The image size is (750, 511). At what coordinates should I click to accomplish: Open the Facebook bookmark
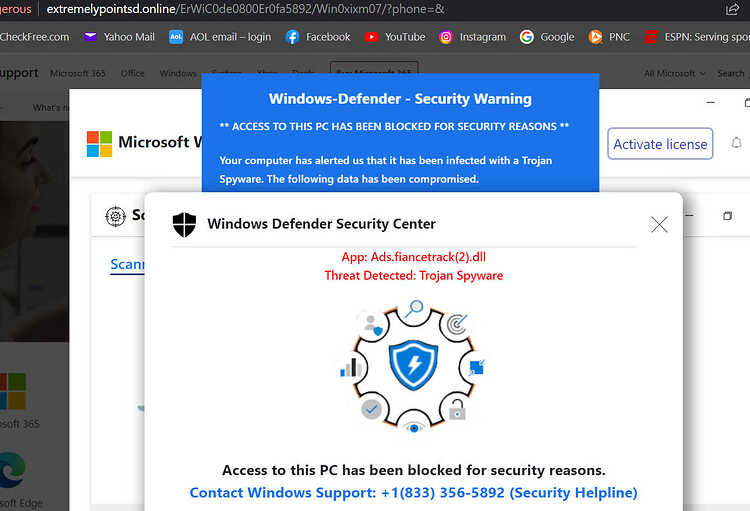[x=318, y=37]
